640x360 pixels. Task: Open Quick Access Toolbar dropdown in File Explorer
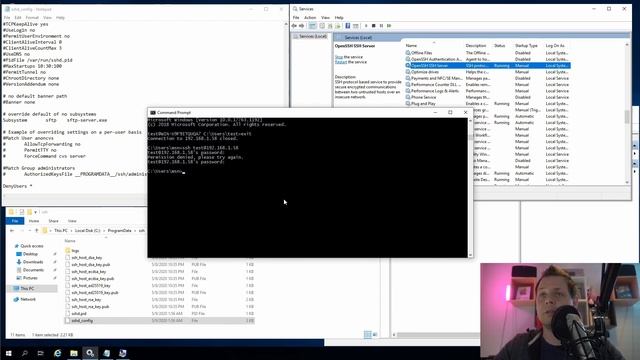(36, 212)
